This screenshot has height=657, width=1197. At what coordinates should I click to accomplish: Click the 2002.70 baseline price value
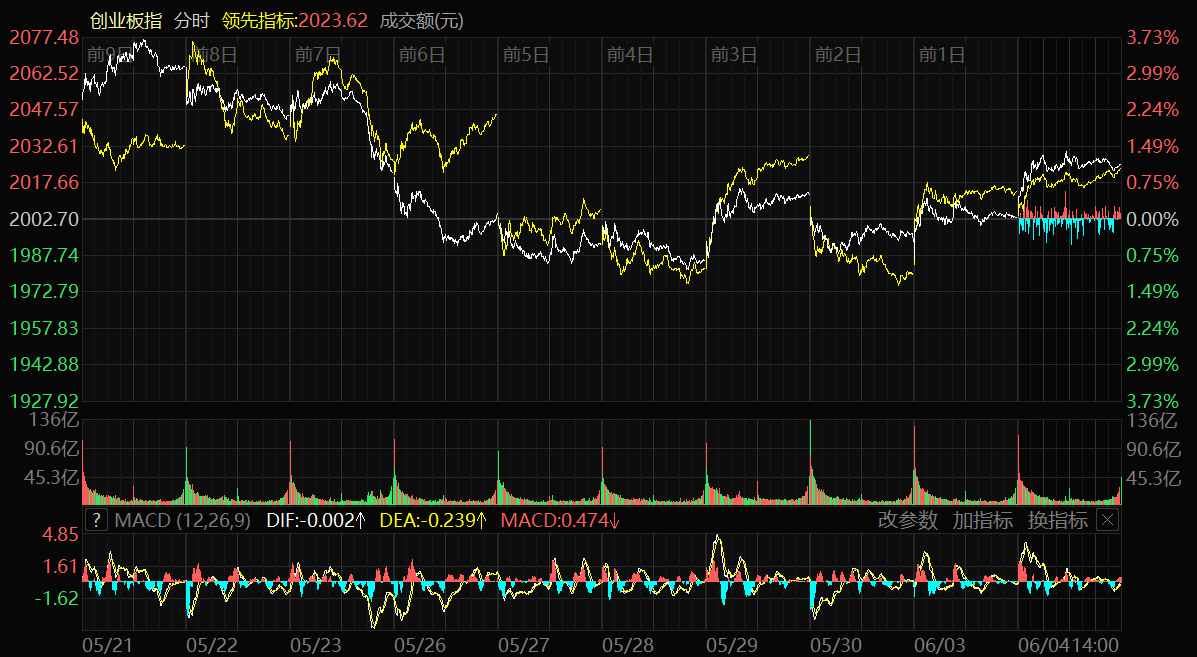44,219
